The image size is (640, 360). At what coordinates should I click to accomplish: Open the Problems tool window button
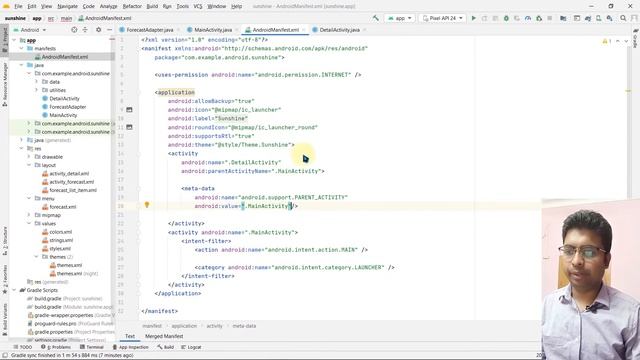tap(56, 347)
